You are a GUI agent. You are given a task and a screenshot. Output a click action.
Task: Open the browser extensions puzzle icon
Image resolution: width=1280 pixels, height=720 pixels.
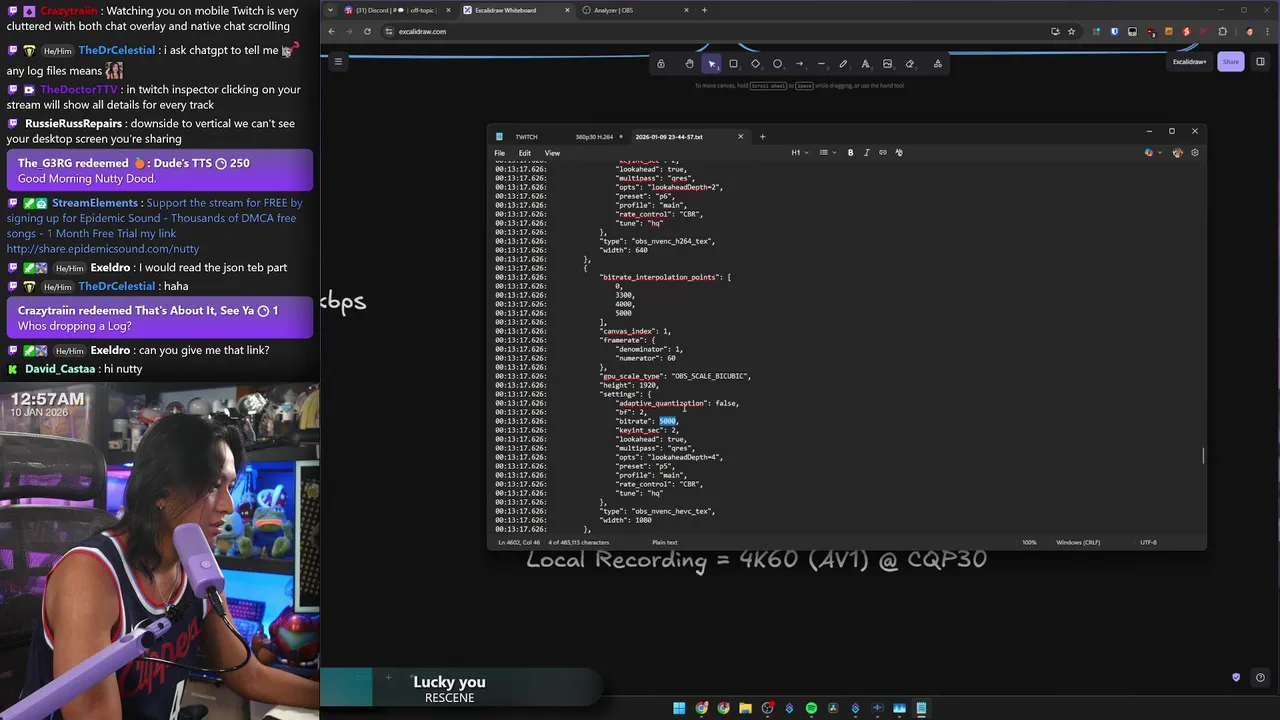(1222, 31)
